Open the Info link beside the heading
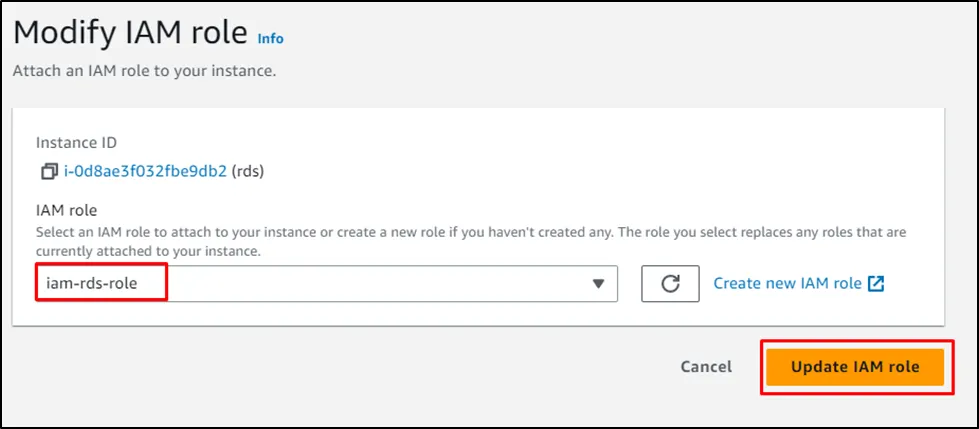 pyautogui.click(x=270, y=38)
